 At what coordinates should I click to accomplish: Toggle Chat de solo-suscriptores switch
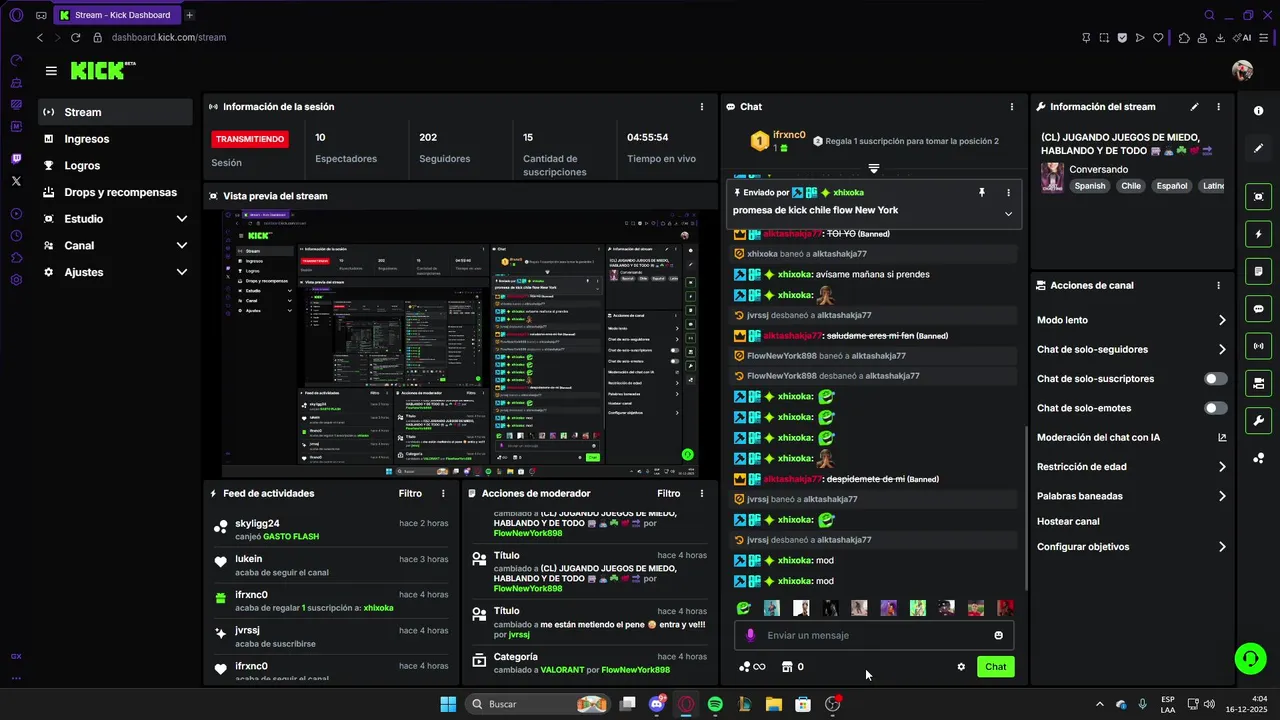(1215, 379)
